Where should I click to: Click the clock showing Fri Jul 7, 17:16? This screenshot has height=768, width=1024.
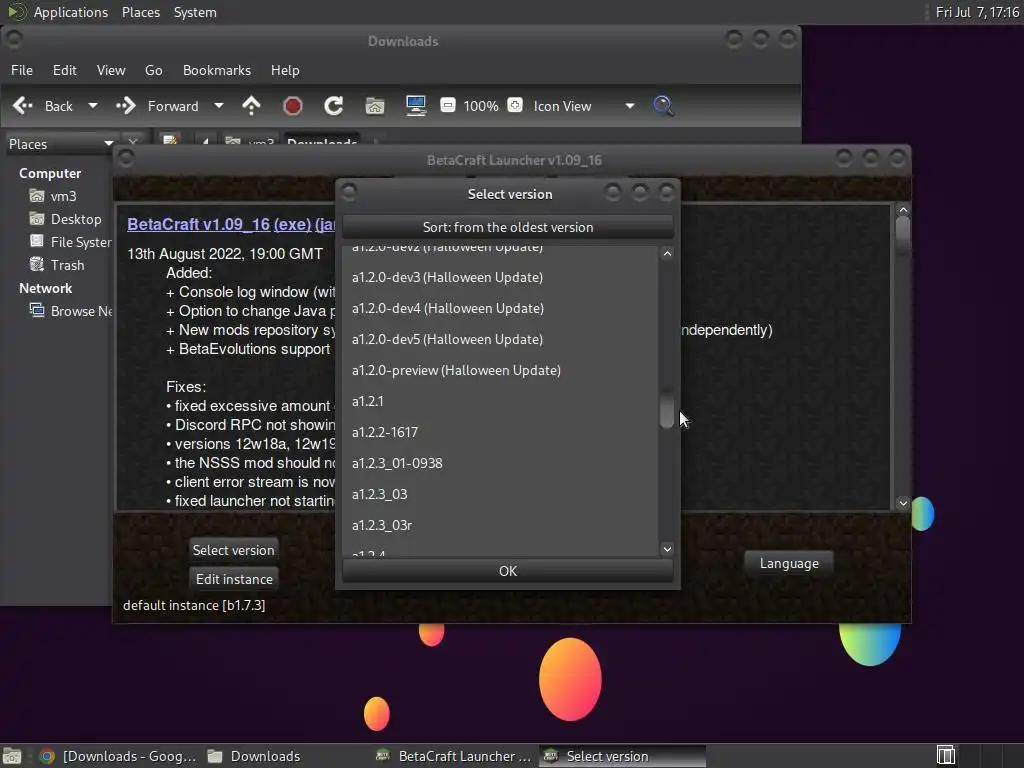coord(977,12)
